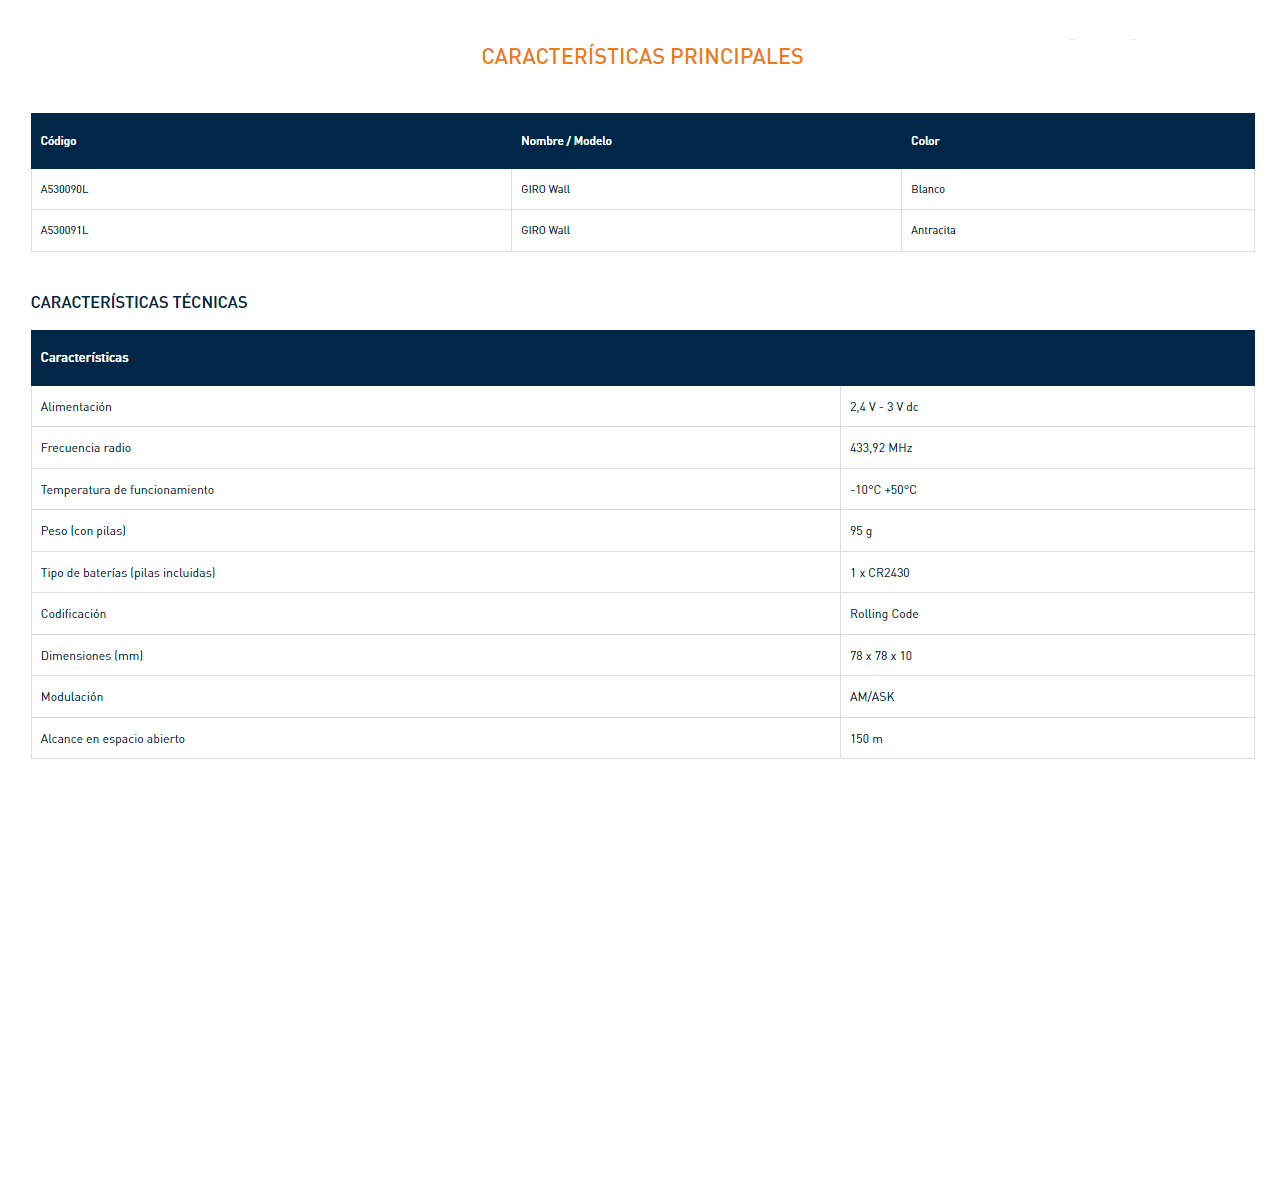Select the Temperatura de funcionamiento label
1285x1200 pixels.
point(127,490)
